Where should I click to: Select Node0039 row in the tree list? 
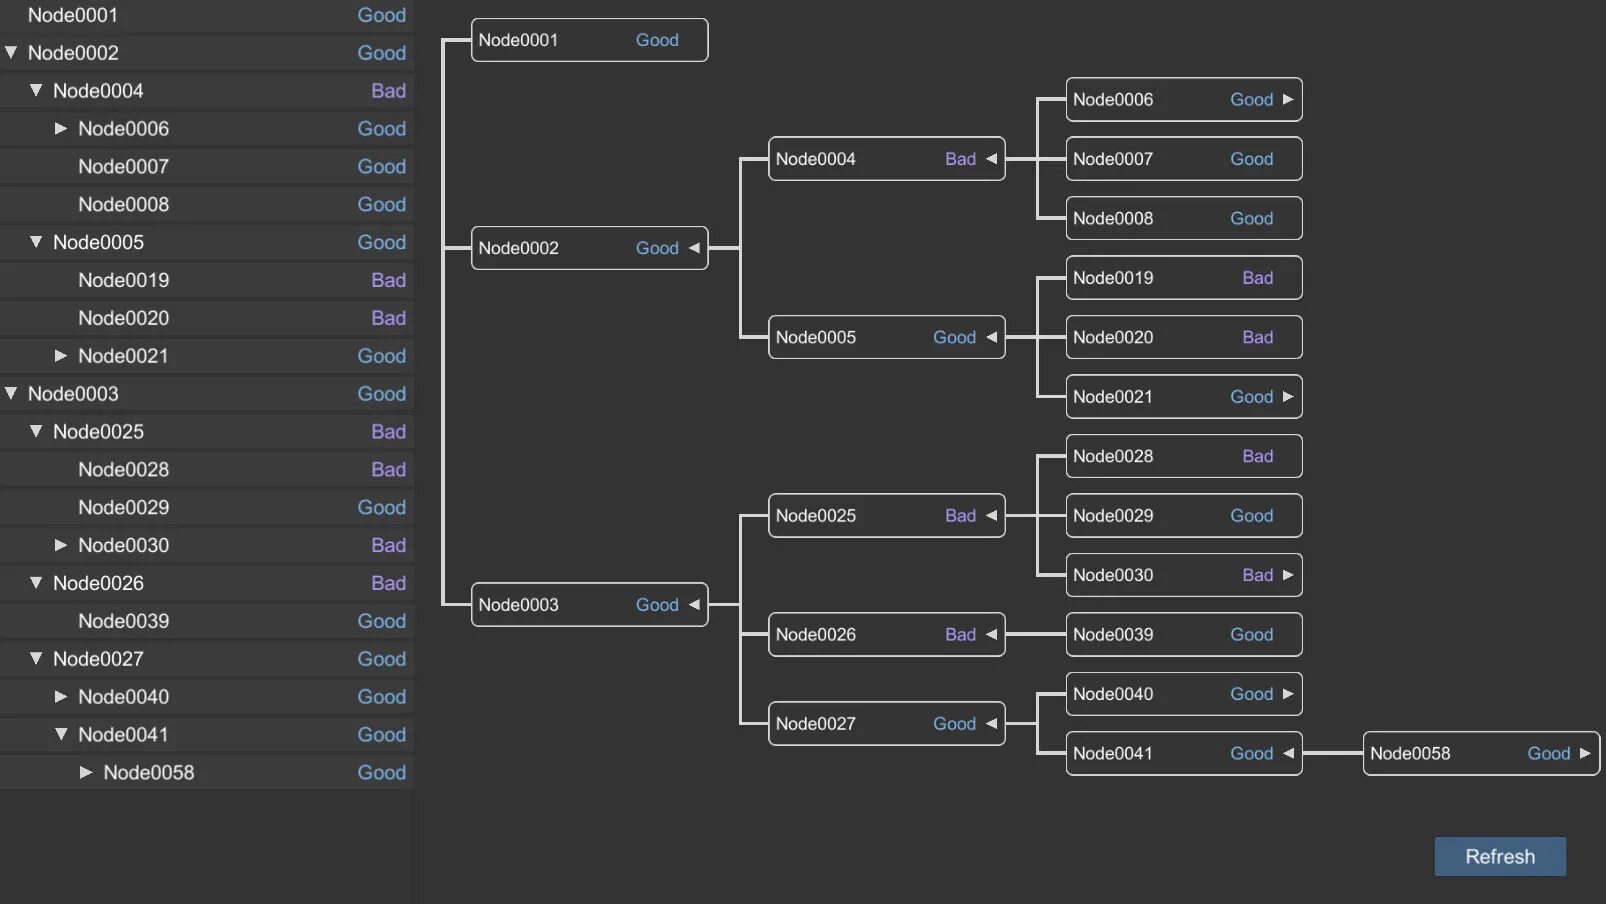[207, 621]
